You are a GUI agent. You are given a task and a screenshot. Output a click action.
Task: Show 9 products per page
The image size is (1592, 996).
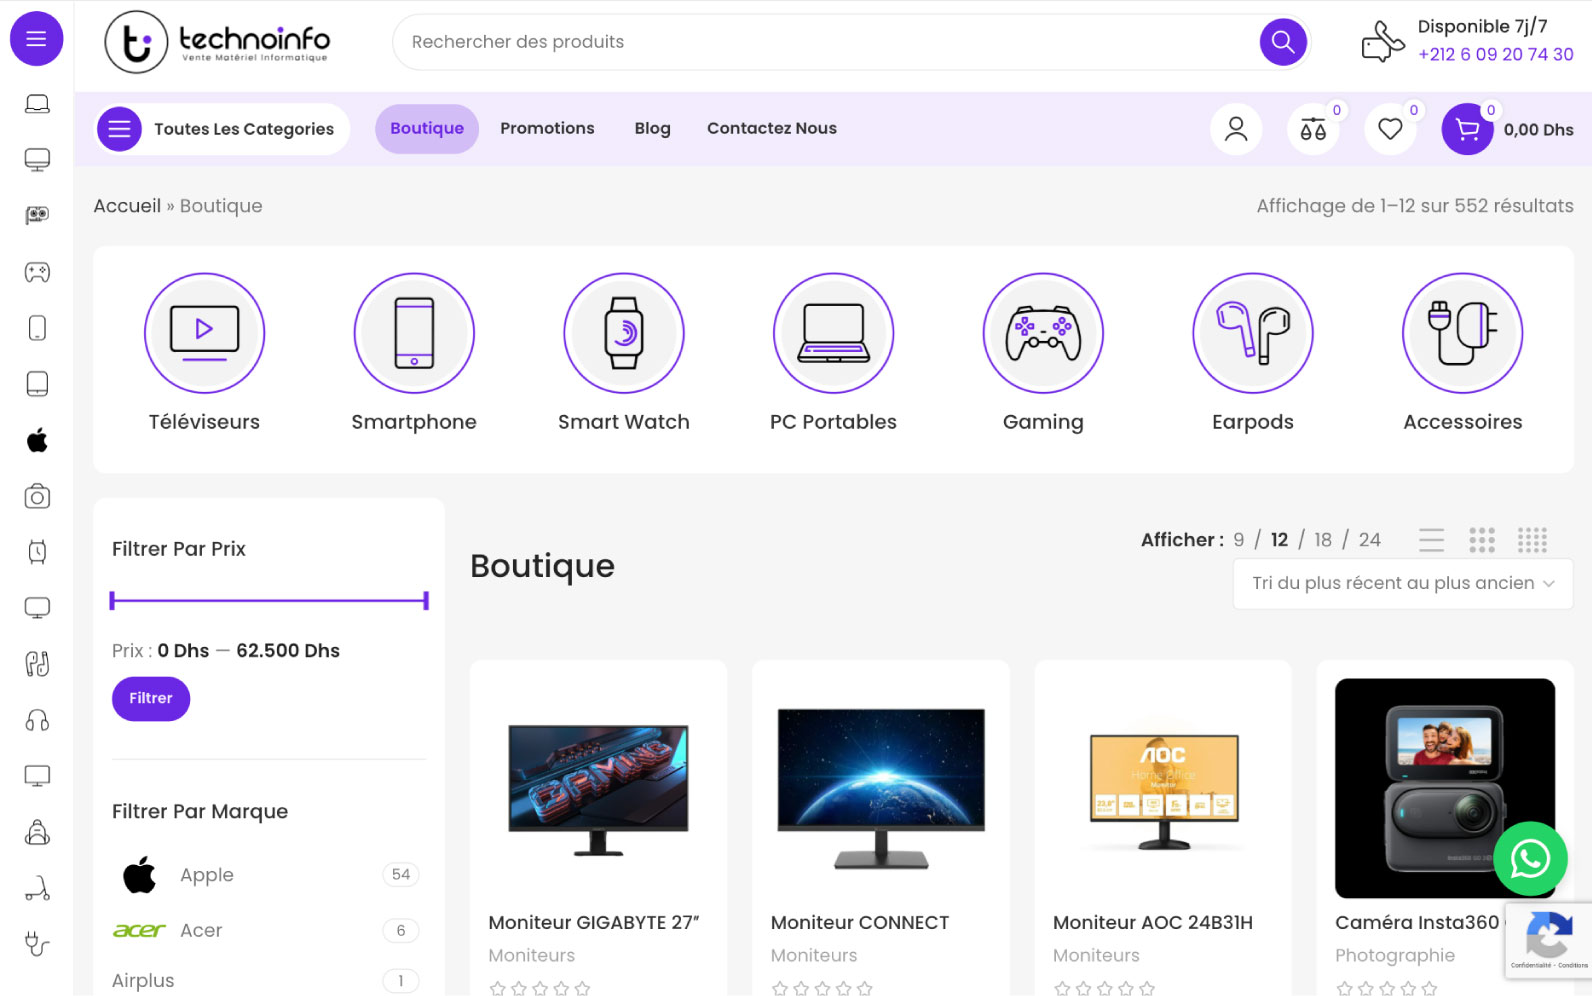(1239, 540)
